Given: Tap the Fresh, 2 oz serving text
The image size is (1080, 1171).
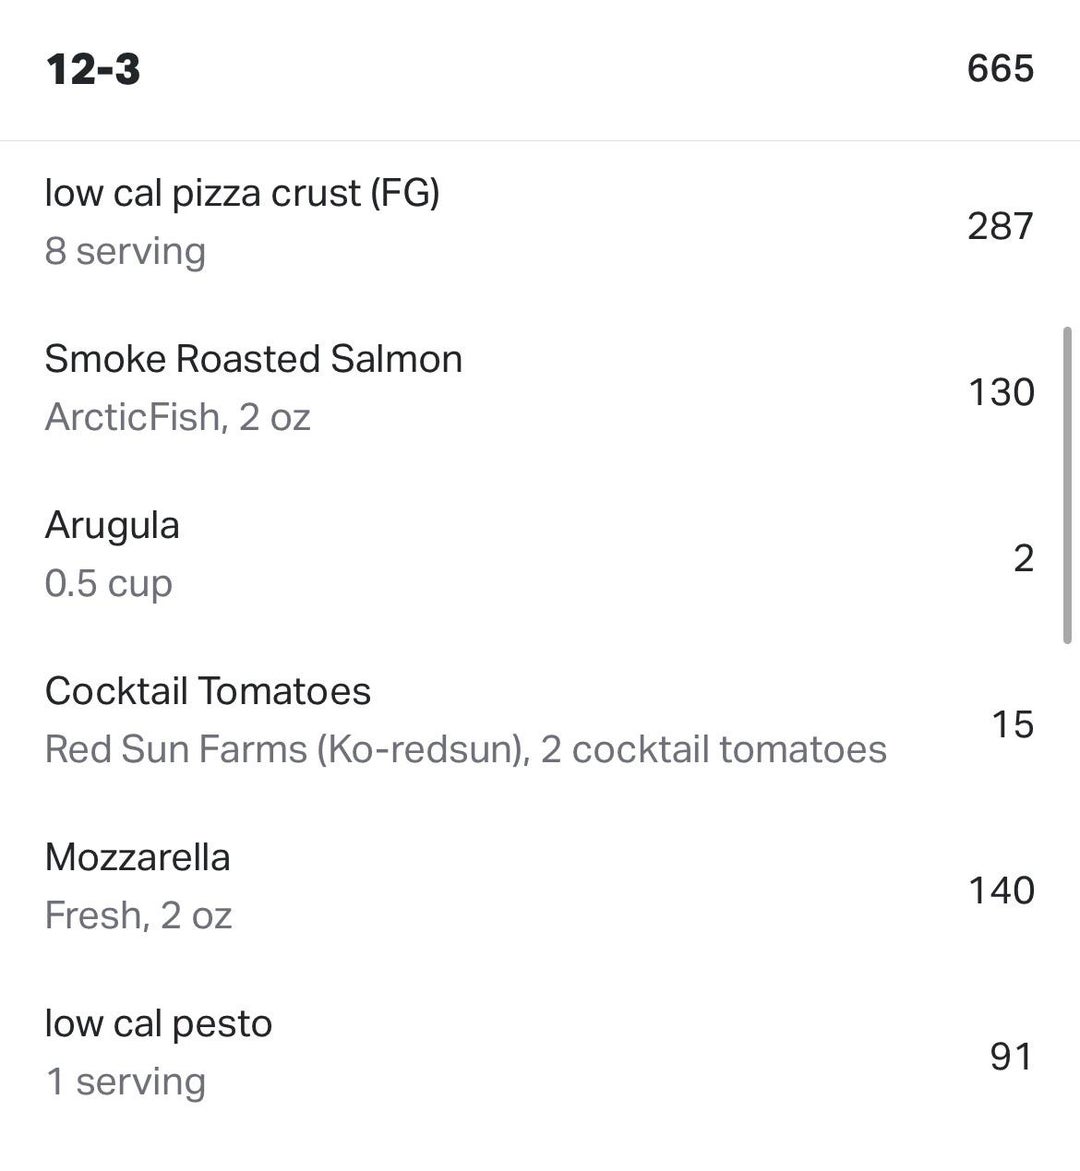Looking at the screenshot, I should click(138, 915).
